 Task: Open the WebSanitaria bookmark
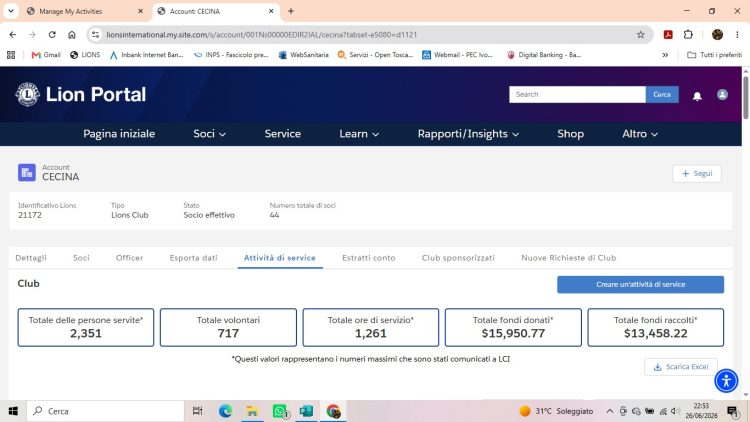click(304, 55)
